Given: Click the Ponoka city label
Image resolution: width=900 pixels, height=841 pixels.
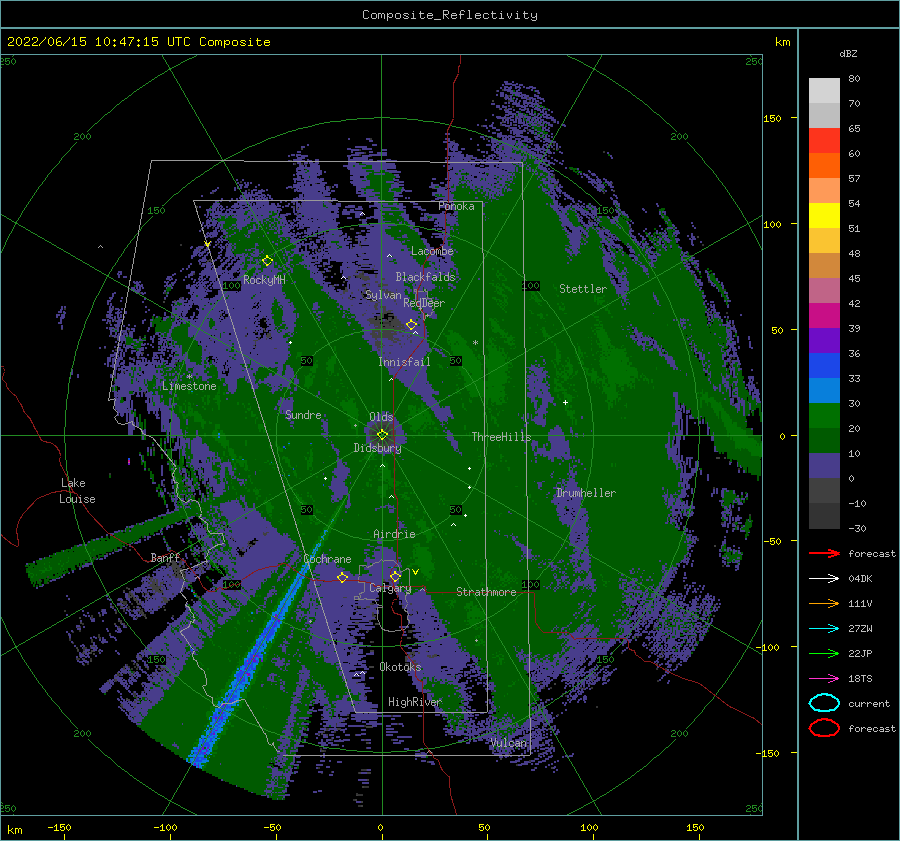Looking at the screenshot, I should [x=456, y=206].
